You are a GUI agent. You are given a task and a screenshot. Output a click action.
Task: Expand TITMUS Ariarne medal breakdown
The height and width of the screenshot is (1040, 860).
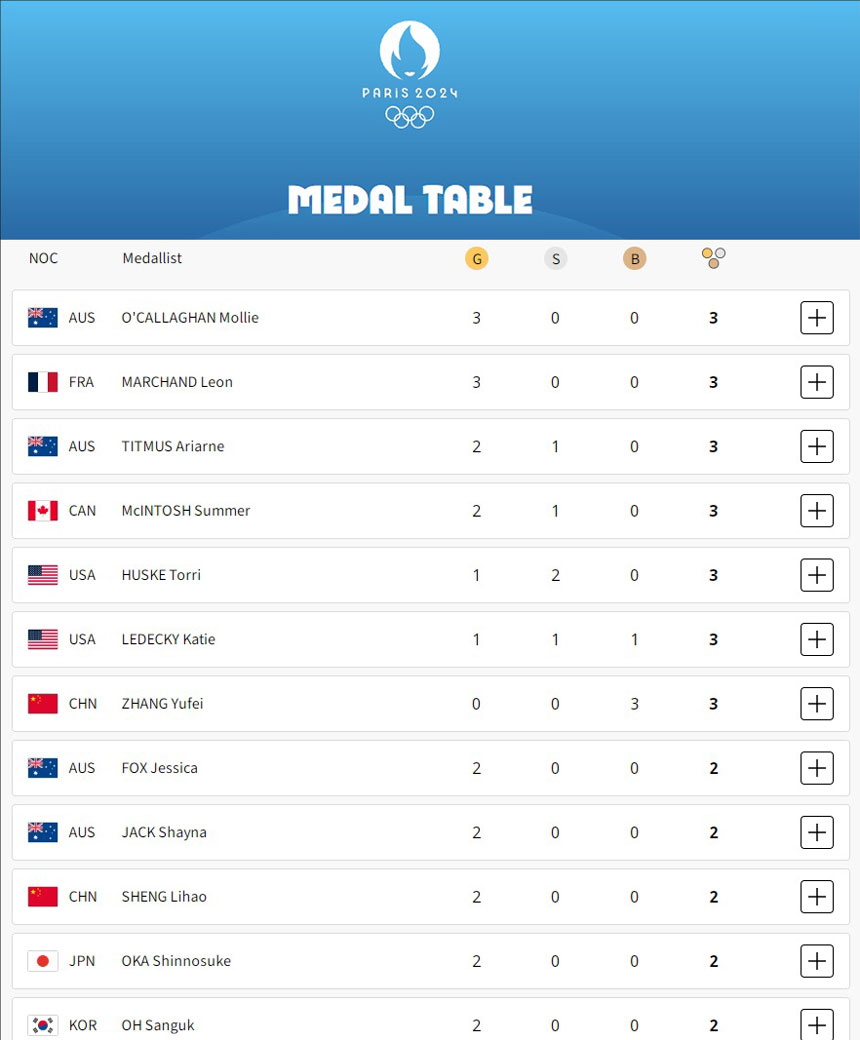point(817,446)
